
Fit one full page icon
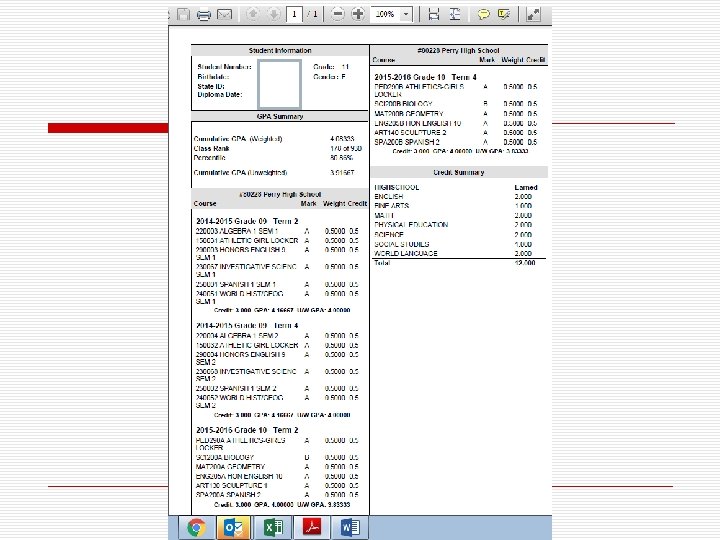coord(455,15)
